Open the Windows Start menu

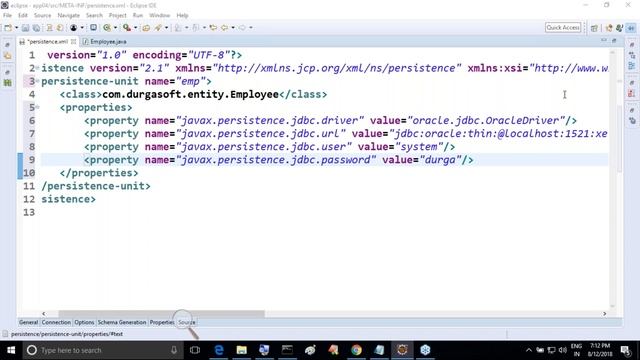(x=11, y=350)
